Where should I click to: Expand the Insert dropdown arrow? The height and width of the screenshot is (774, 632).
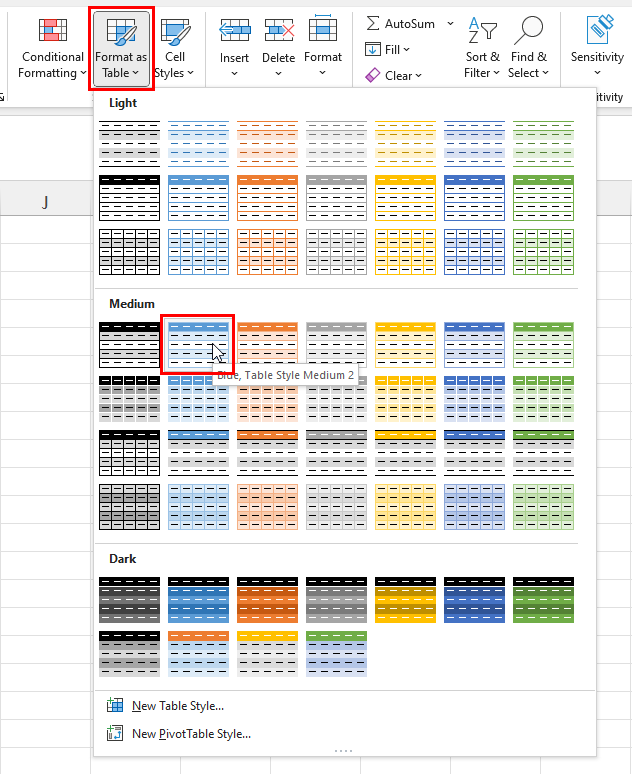pos(235,74)
